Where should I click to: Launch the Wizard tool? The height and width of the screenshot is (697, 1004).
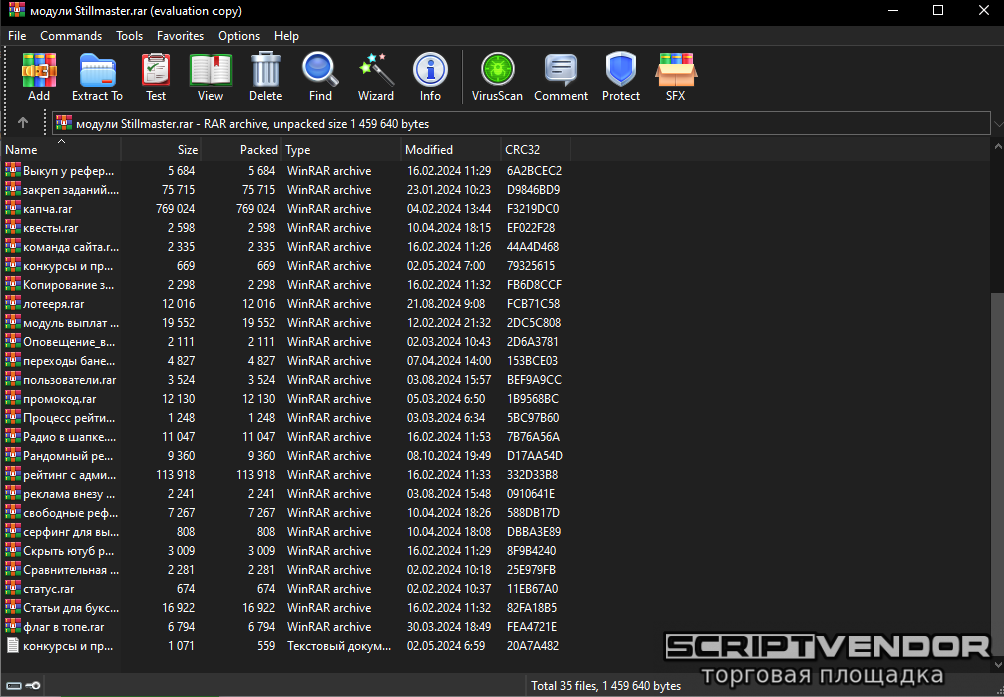(x=376, y=77)
